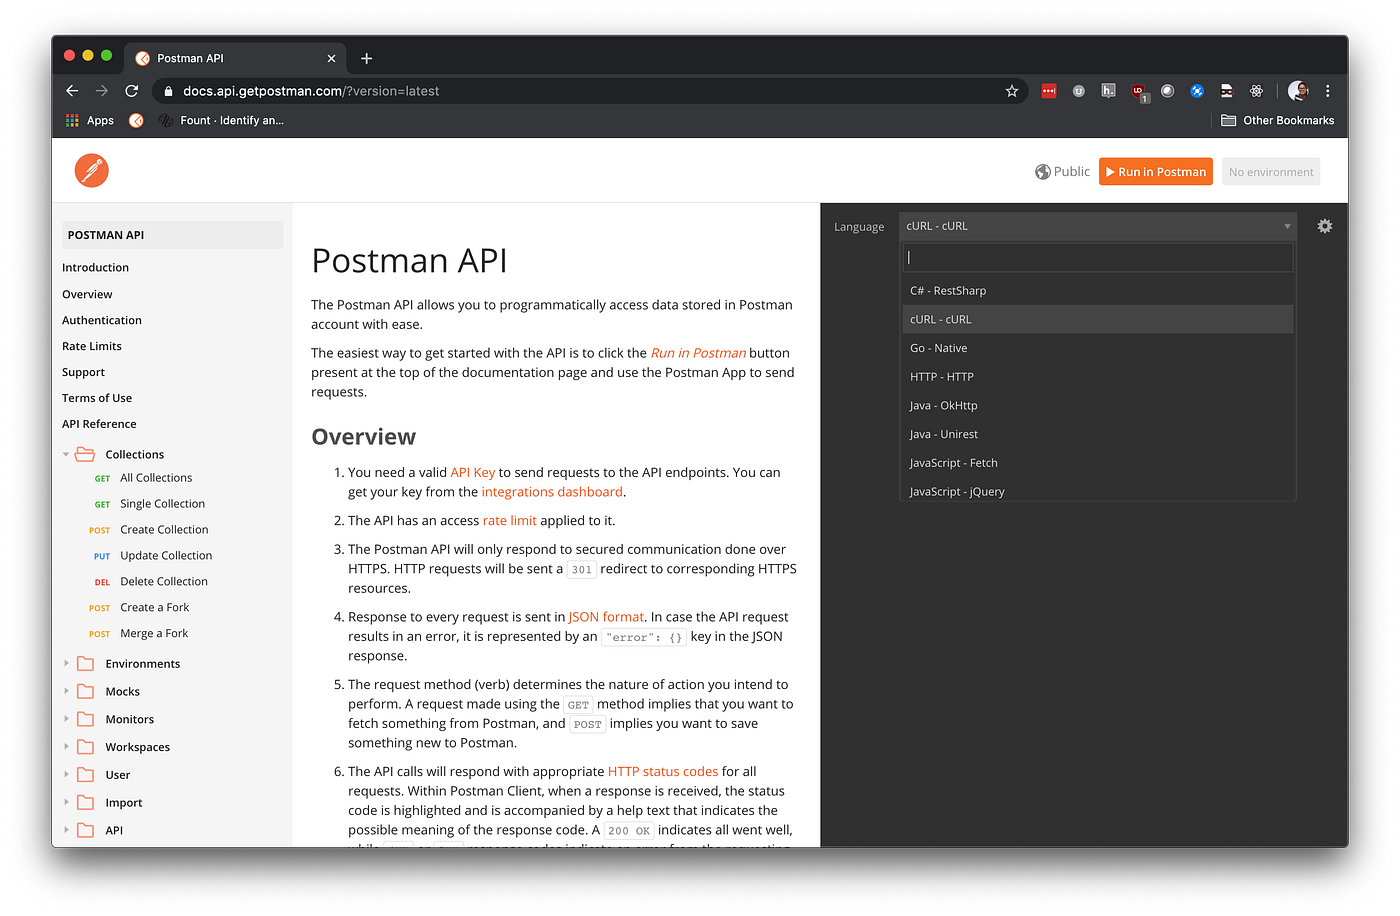Viewport: 1400px width, 916px height.
Task: Open the LastPass extension
Action: pyautogui.click(x=1049, y=90)
